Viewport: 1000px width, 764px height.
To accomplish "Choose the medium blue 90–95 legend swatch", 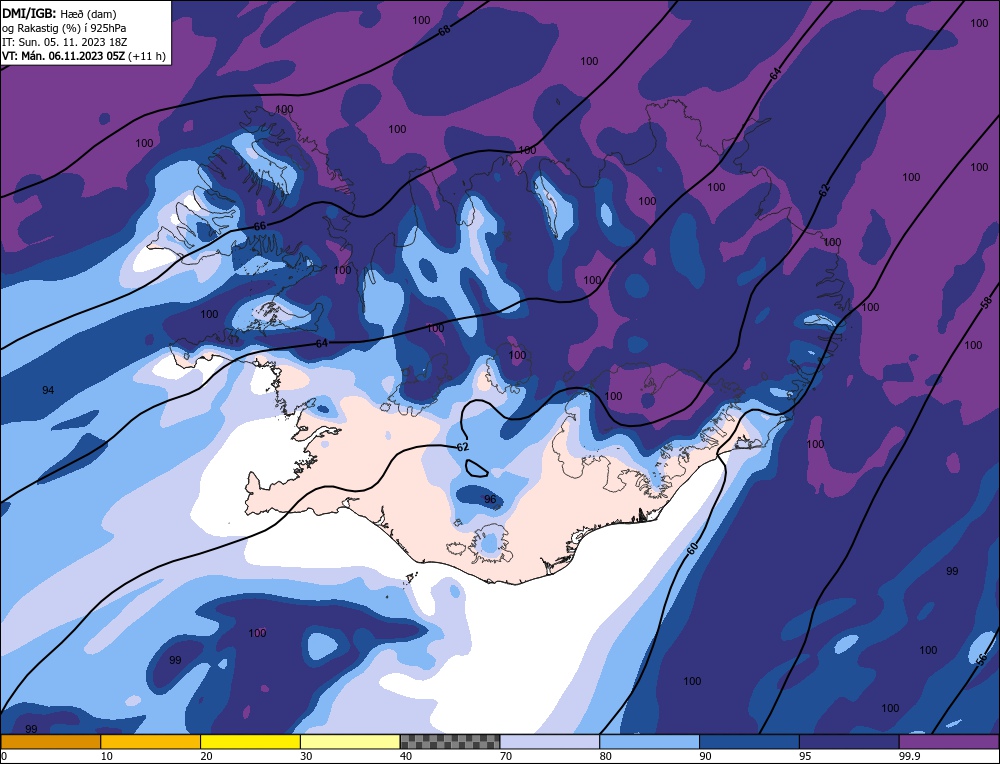I will (x=749, y=741).
